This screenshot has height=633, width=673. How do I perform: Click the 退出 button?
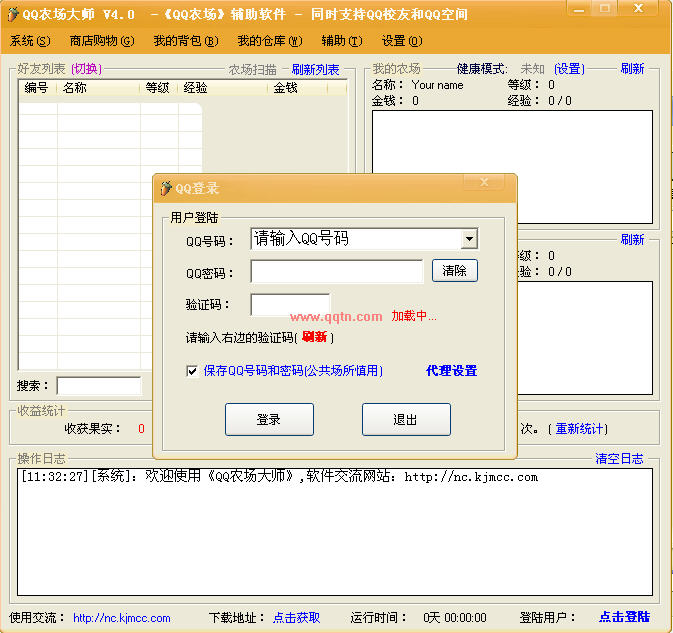coord(406,419)
